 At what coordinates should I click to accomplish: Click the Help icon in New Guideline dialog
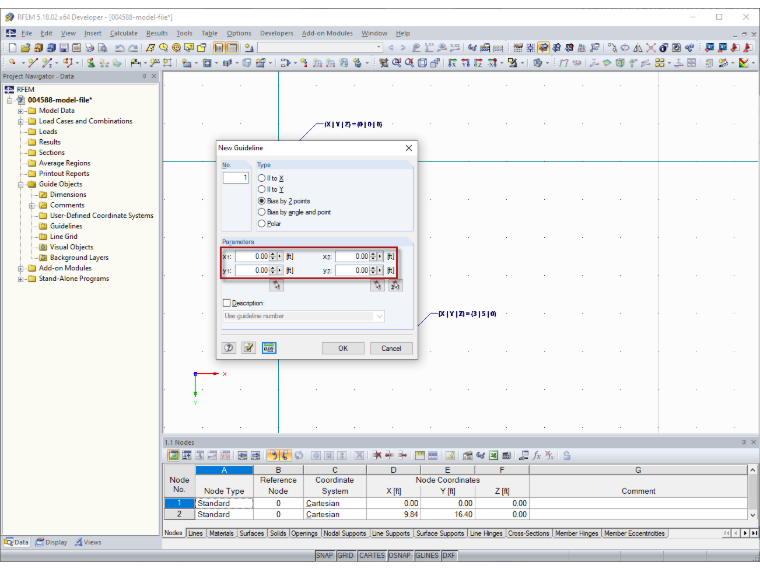pos(229,348)
